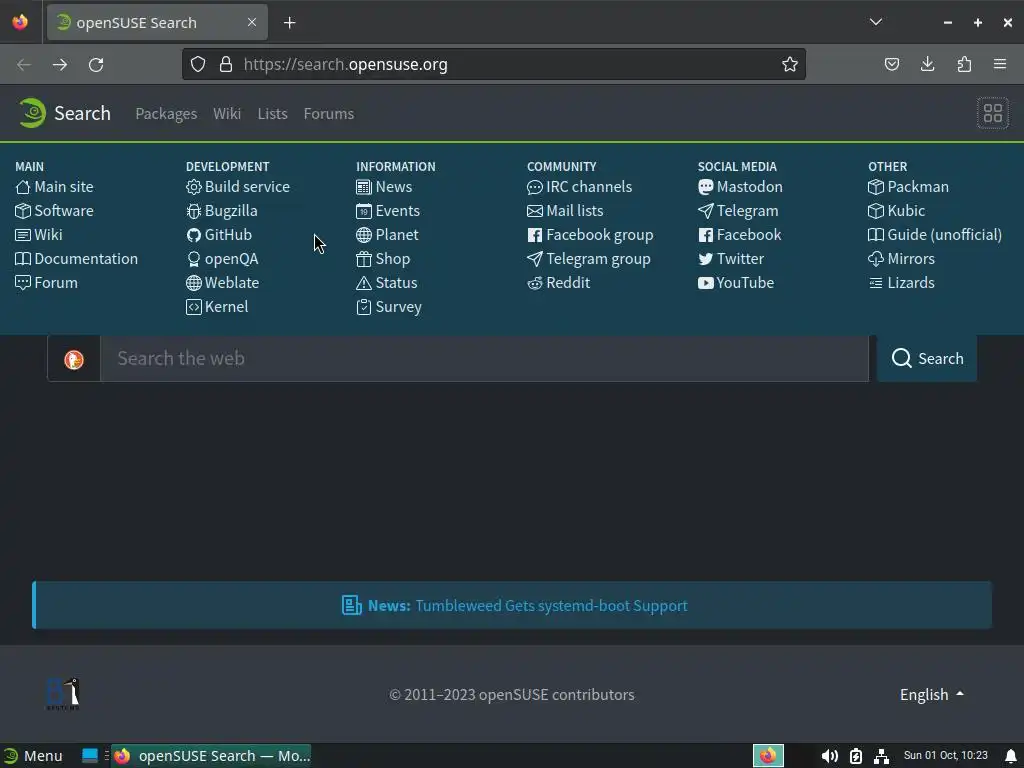Open the Guide (unofficial) link

click(935, 235)
